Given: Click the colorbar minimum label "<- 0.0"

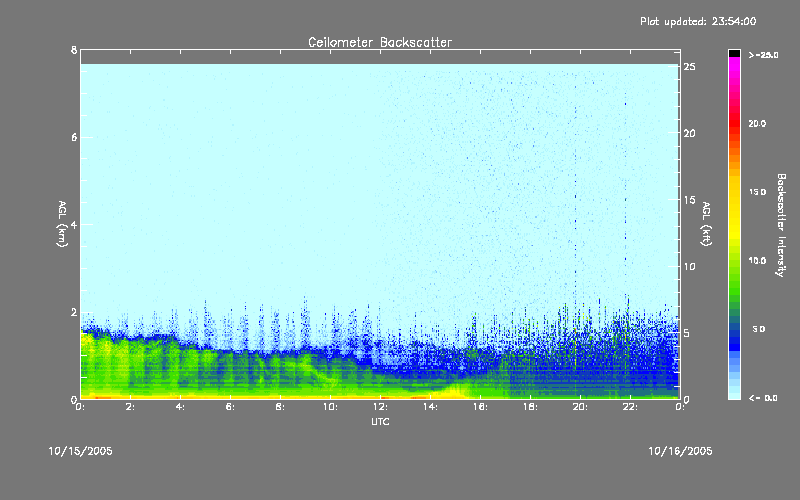Looking at the screenshot, I should (x=763, y=398).
